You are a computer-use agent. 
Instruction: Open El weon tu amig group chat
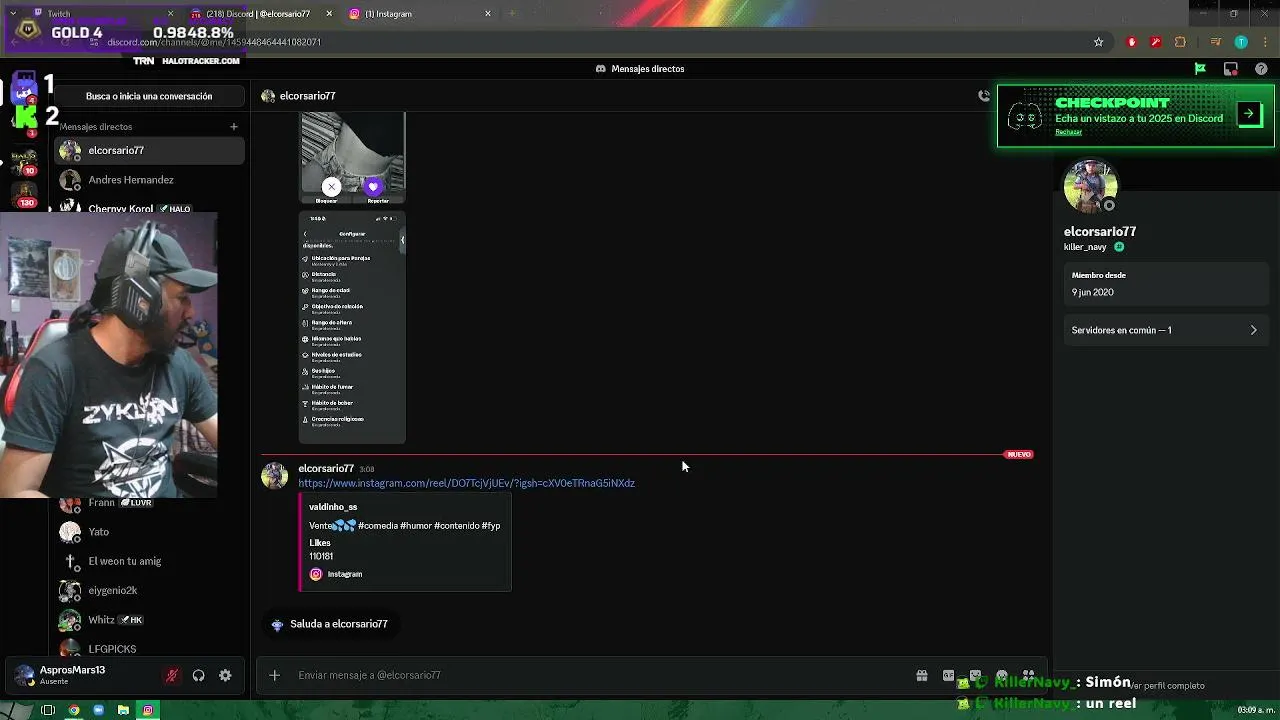(149, 561)
